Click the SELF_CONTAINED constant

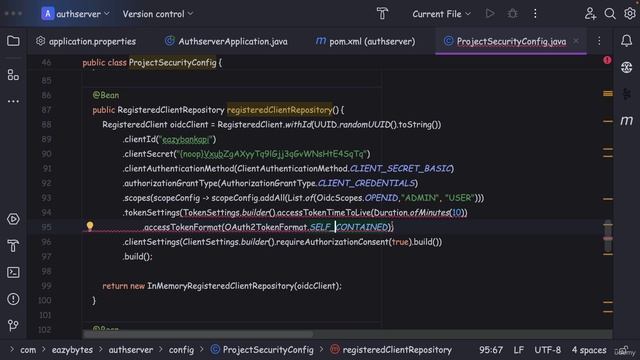click(349, 227)
